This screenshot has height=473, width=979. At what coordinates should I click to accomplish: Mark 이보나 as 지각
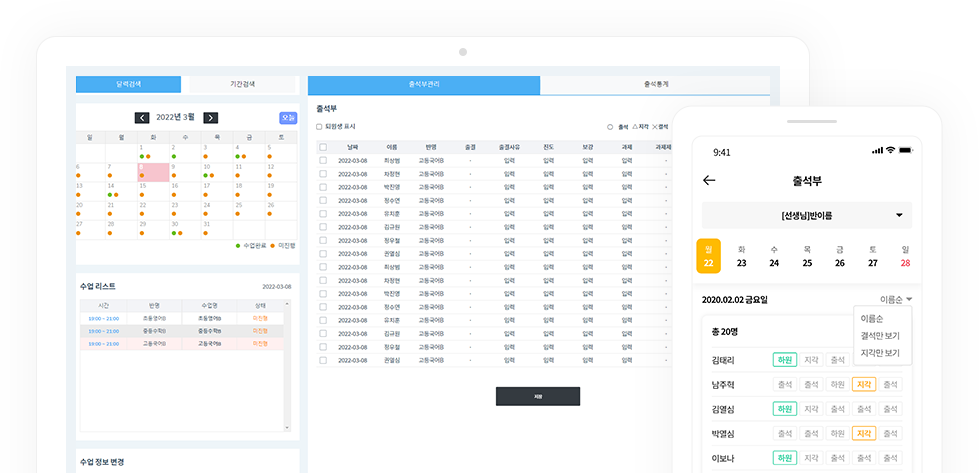point(811,458)
